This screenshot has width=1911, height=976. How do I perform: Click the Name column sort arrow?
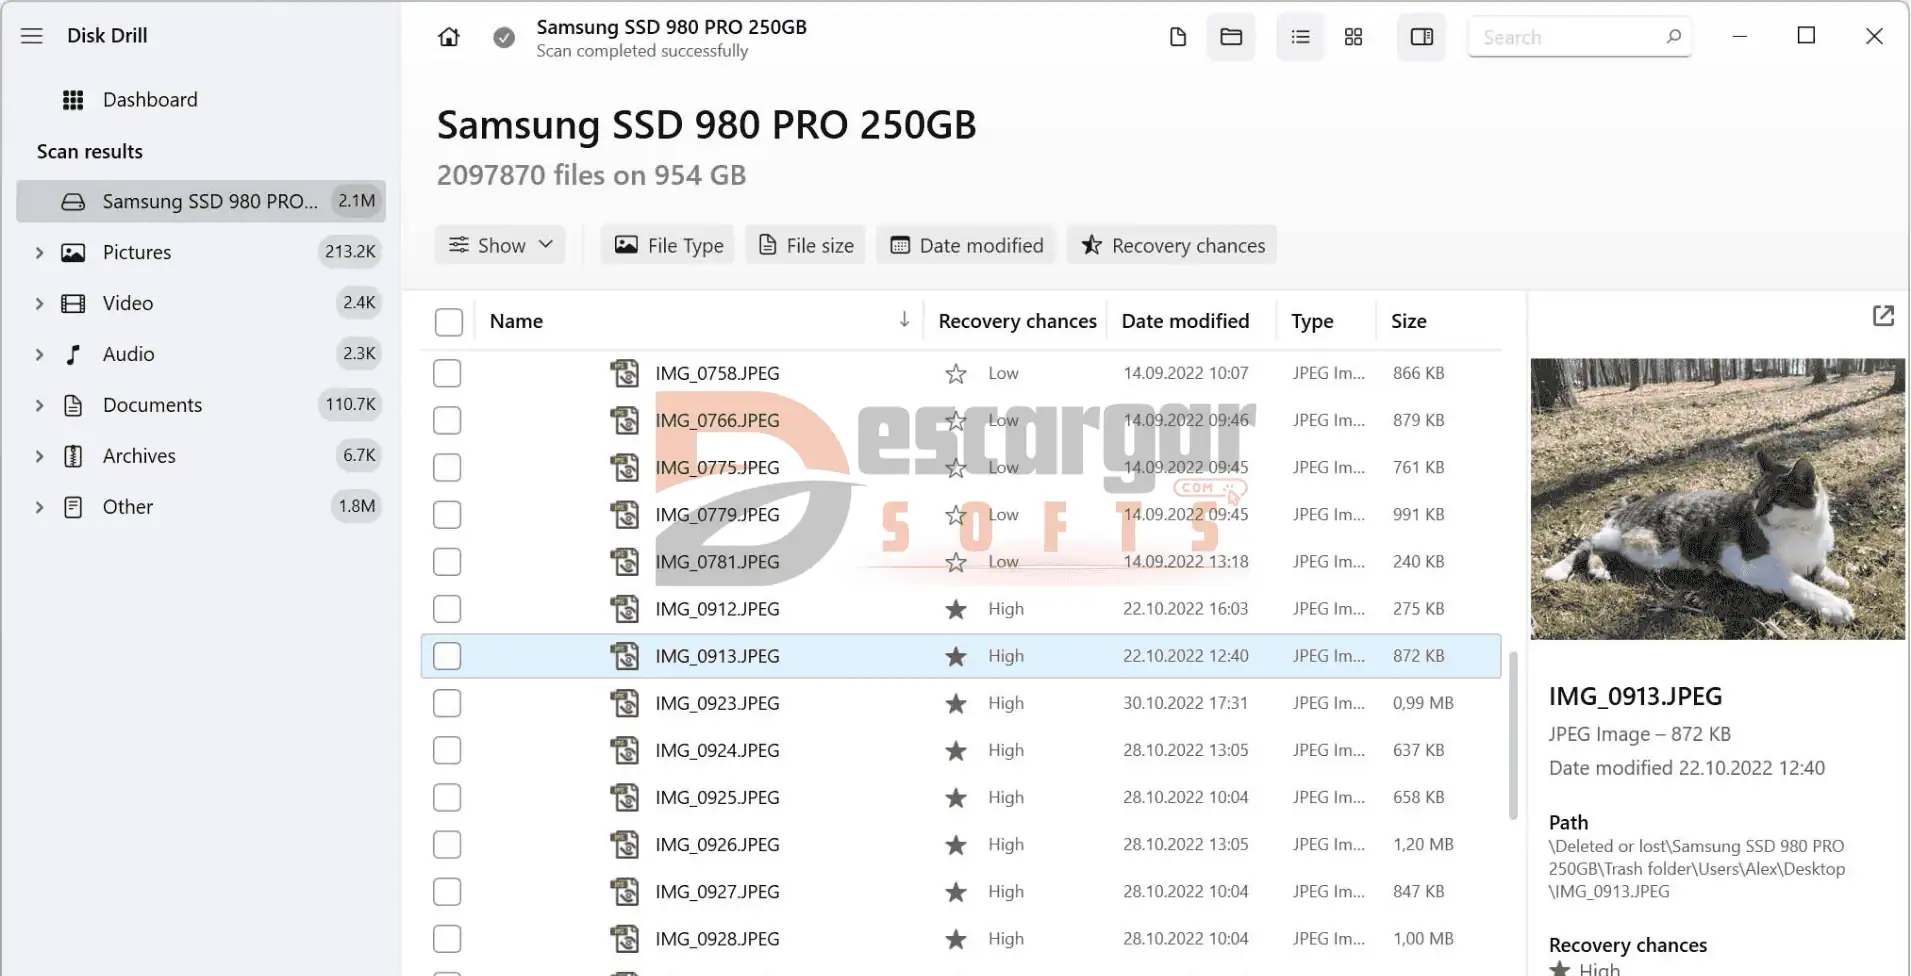point(904,320)
